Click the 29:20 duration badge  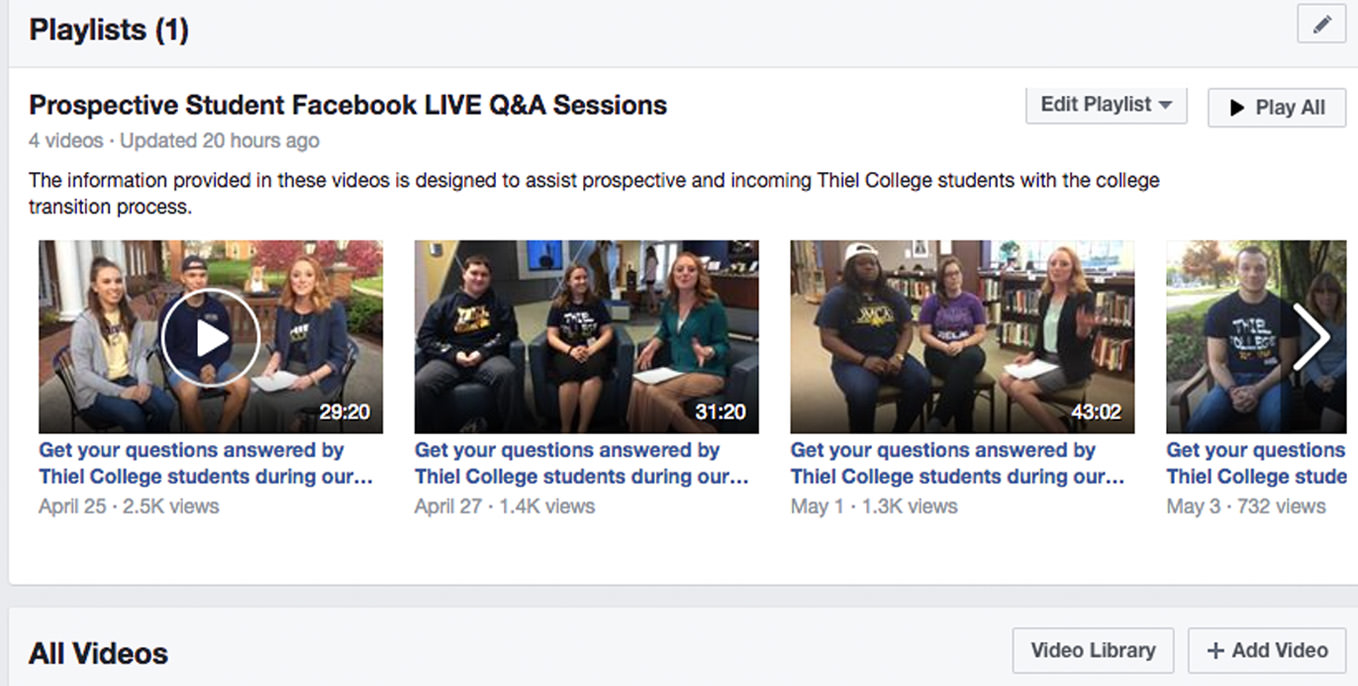(x=346, y=411)
